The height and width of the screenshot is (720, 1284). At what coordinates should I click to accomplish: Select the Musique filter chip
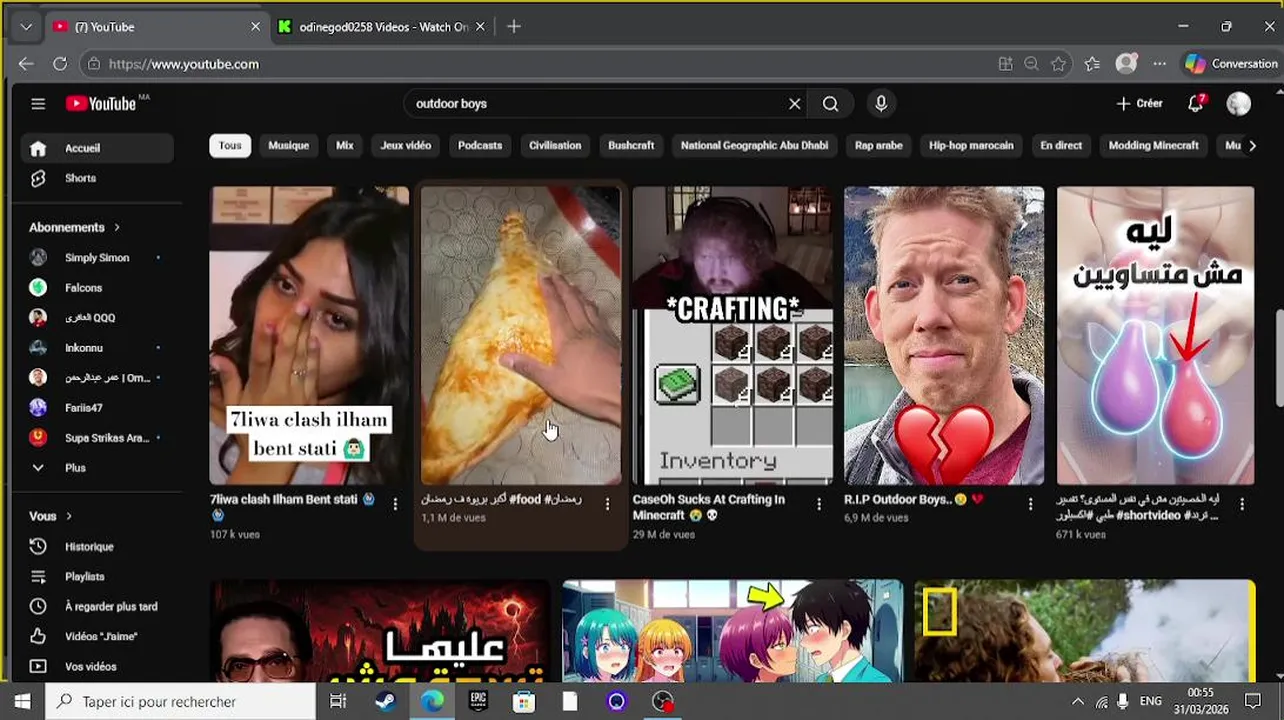pyautogui.click(x=288, y=146)
